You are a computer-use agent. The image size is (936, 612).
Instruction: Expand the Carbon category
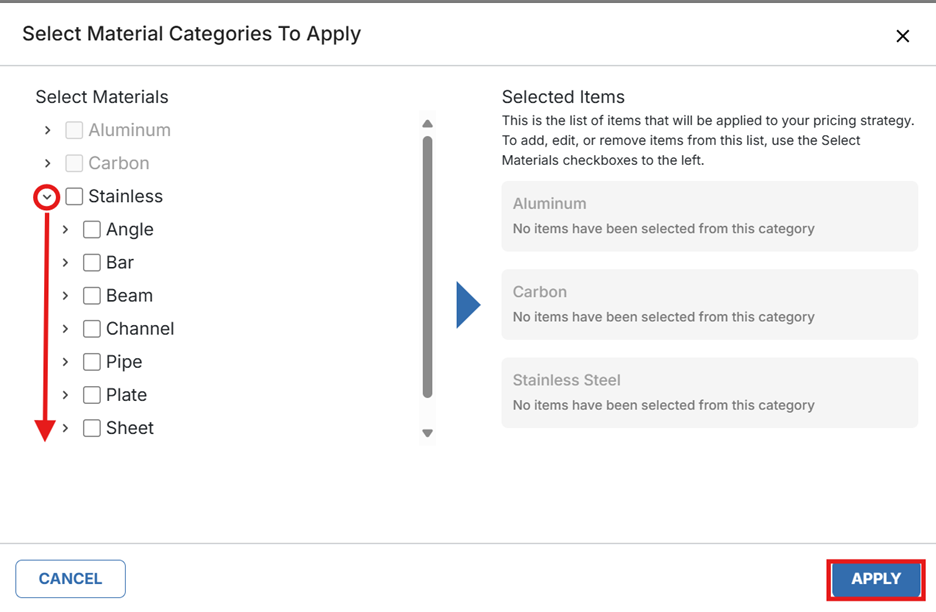(x=47, y=163)
